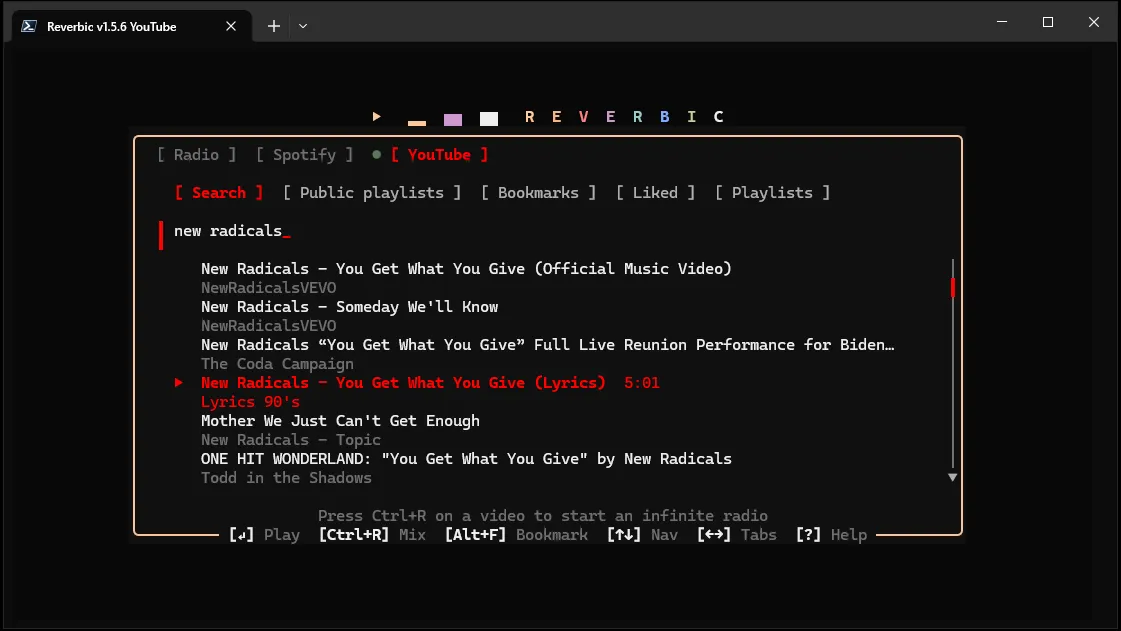
Task: Click the green status dot beside YouTube
Action: (377, 154)
